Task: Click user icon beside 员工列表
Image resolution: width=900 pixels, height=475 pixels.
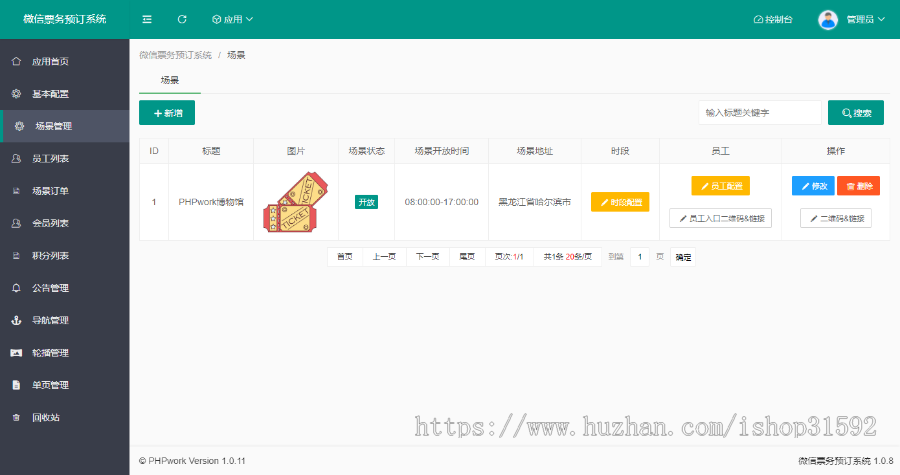Action: [x=16, y=158]
